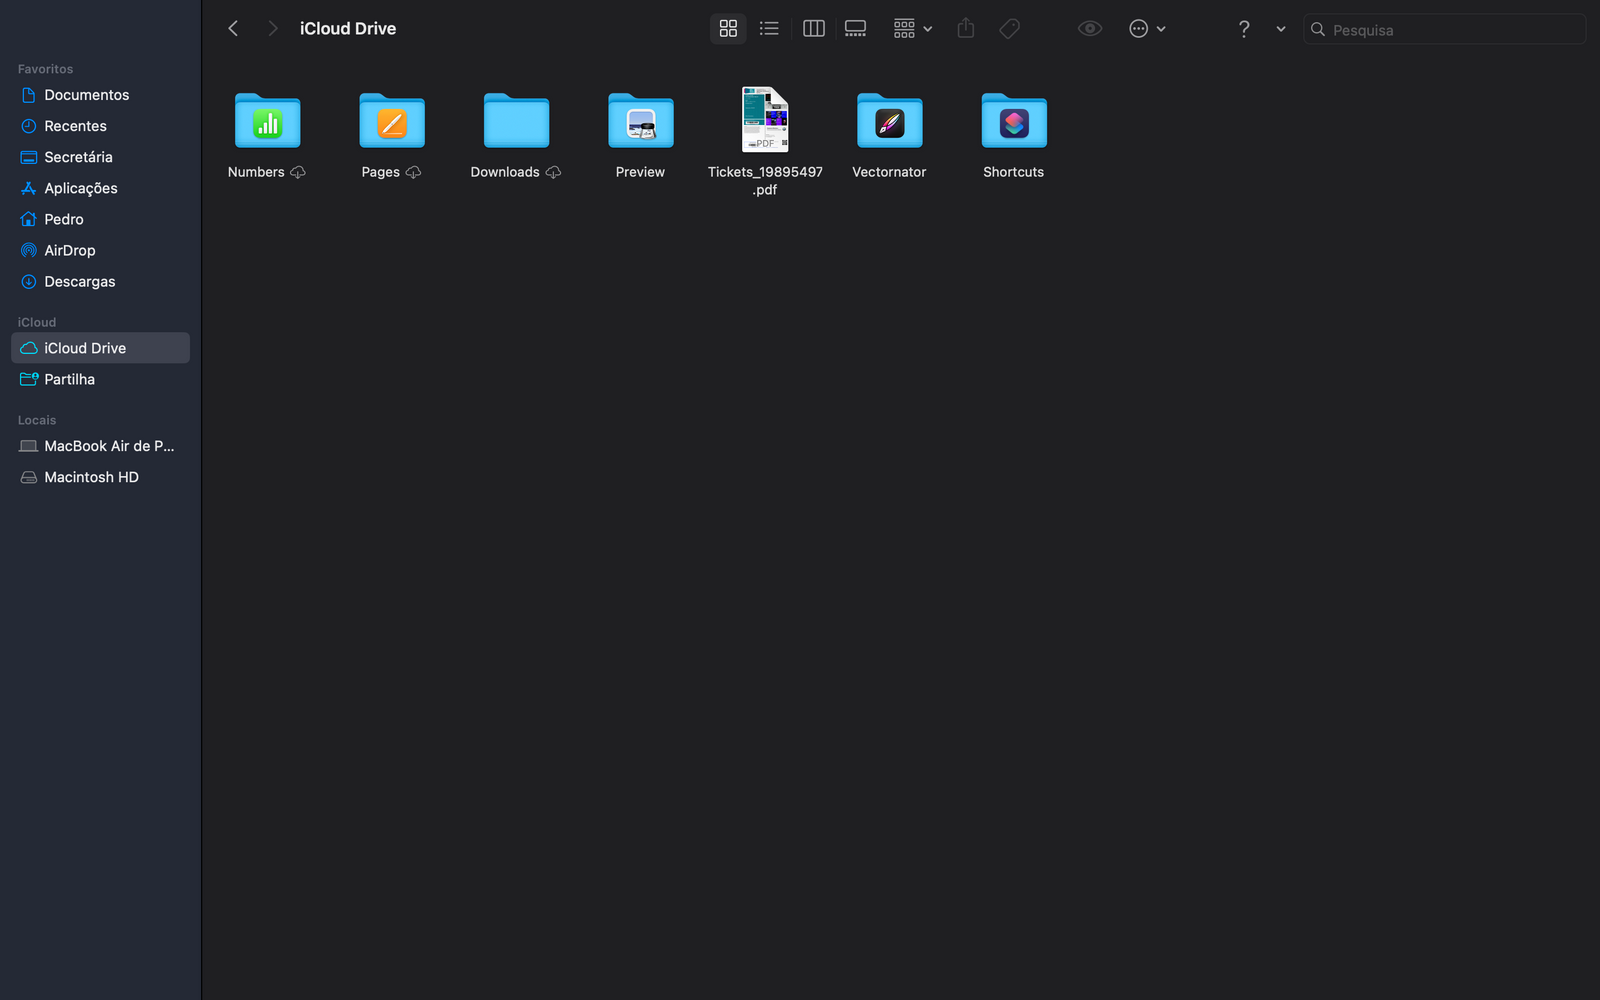Open the group-by options dropdown
The width and height of the screenshot is (1600, 1000).
coord(912,29)
